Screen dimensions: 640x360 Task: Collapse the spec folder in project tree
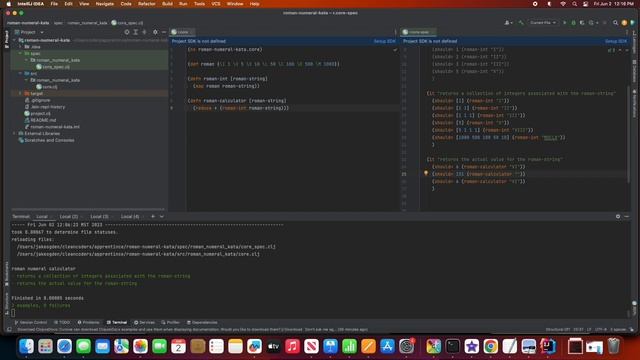(x=20, y=53)
